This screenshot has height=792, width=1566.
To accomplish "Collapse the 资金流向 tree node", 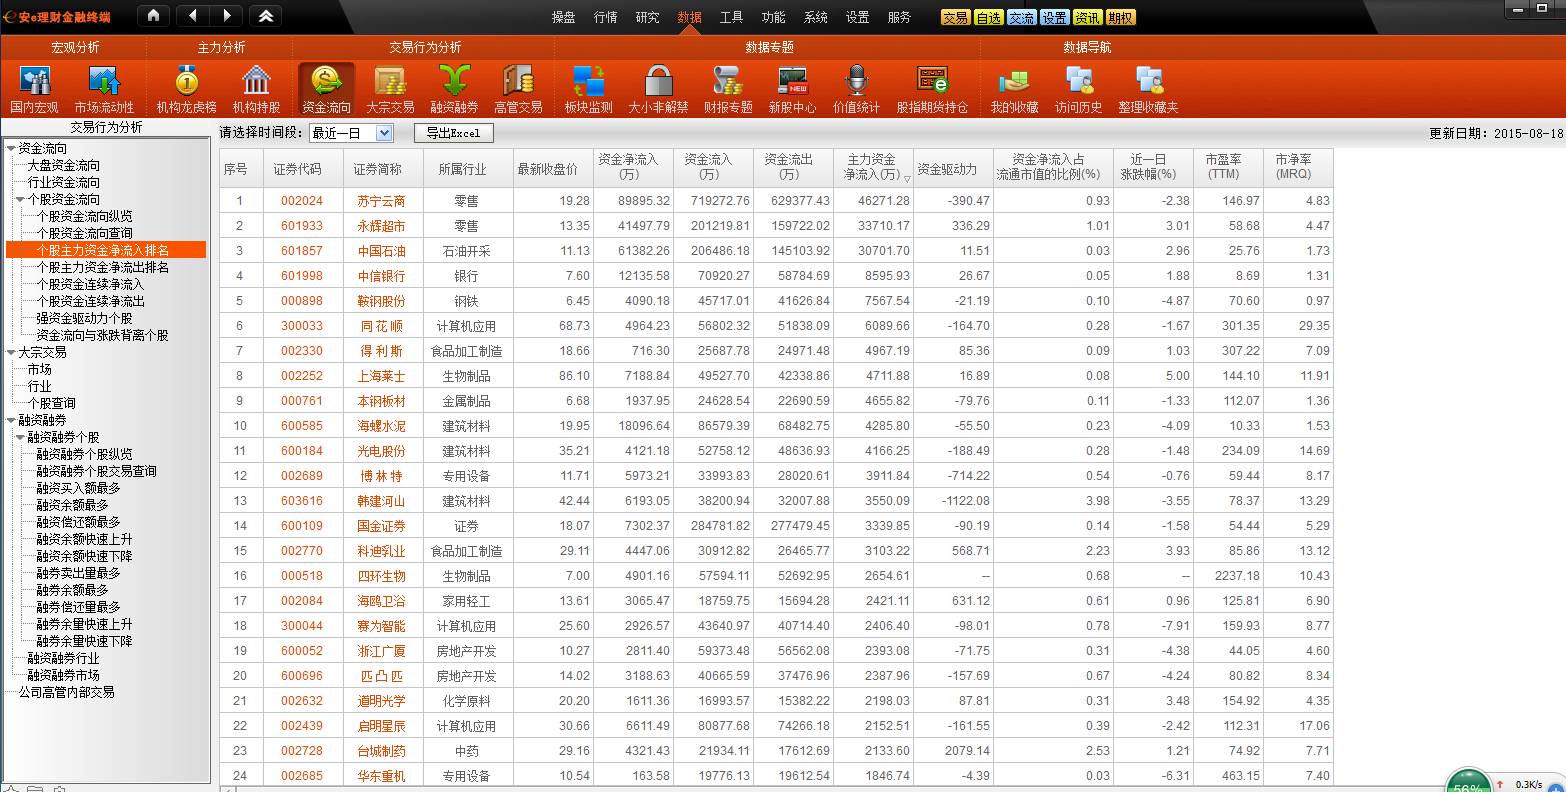I will pyautogui.click(x=11, y=148).
